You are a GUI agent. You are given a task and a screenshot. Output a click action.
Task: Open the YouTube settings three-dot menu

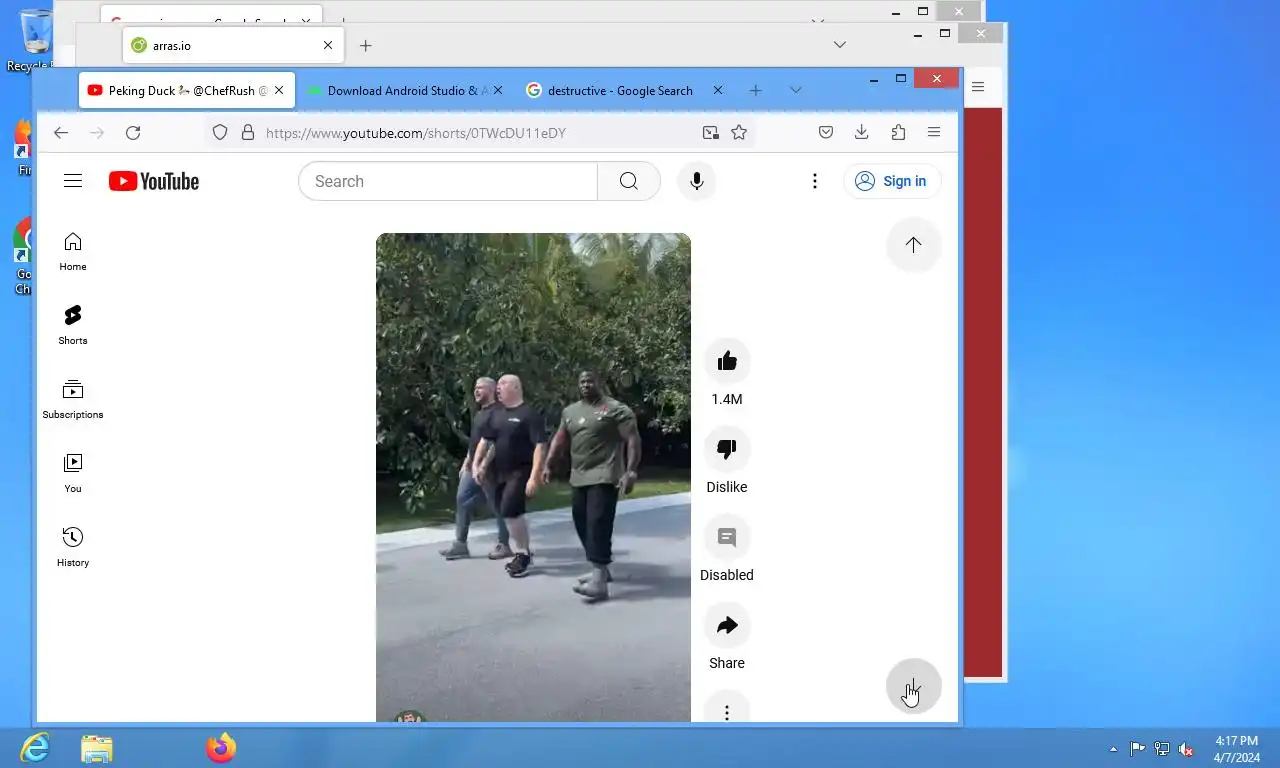815,181
